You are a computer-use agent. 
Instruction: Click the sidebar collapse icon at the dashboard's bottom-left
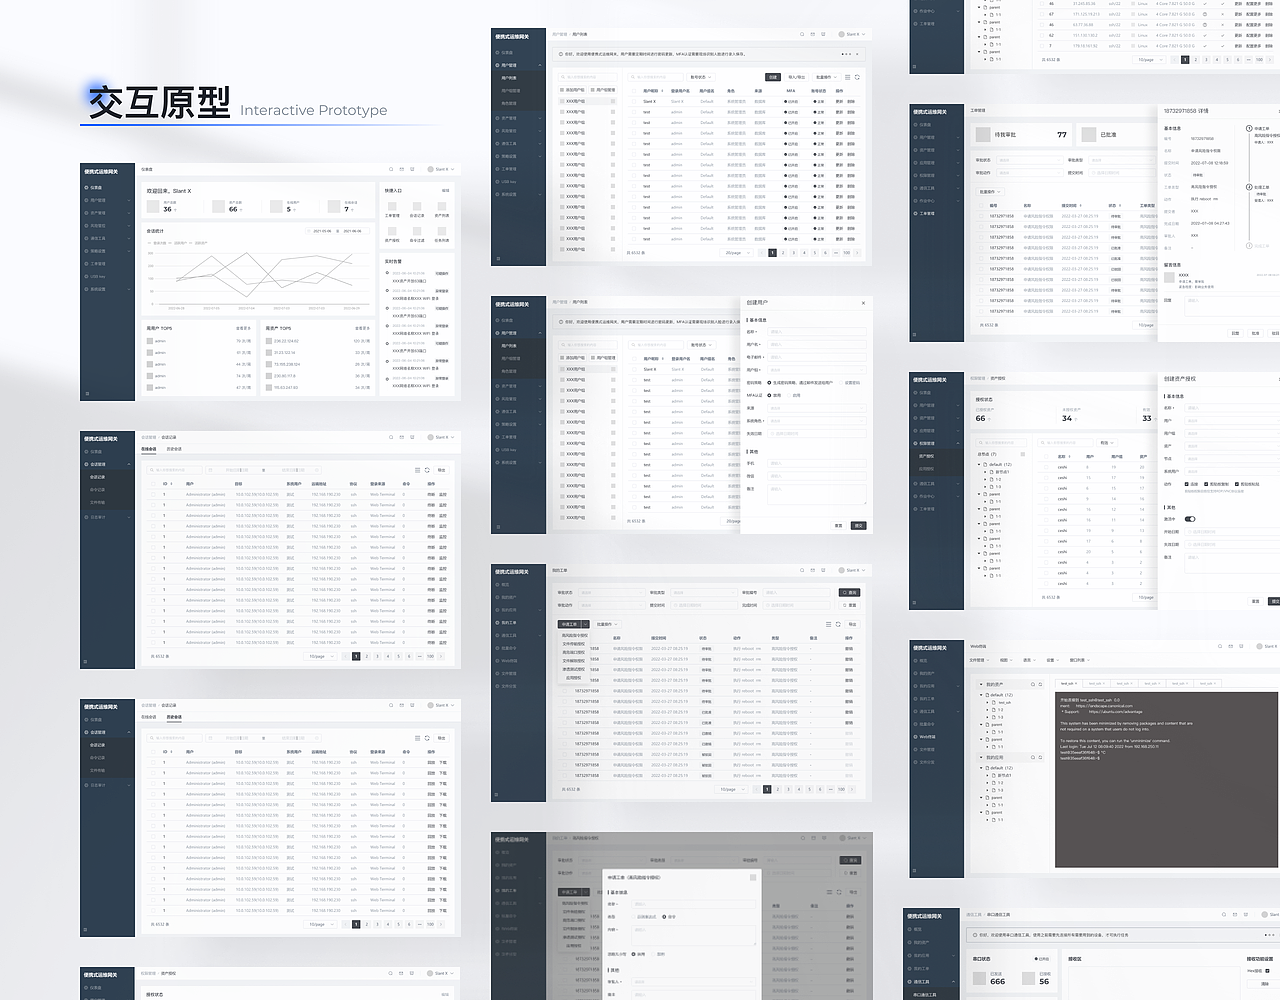pyautogui.click(x=87, y=394)
